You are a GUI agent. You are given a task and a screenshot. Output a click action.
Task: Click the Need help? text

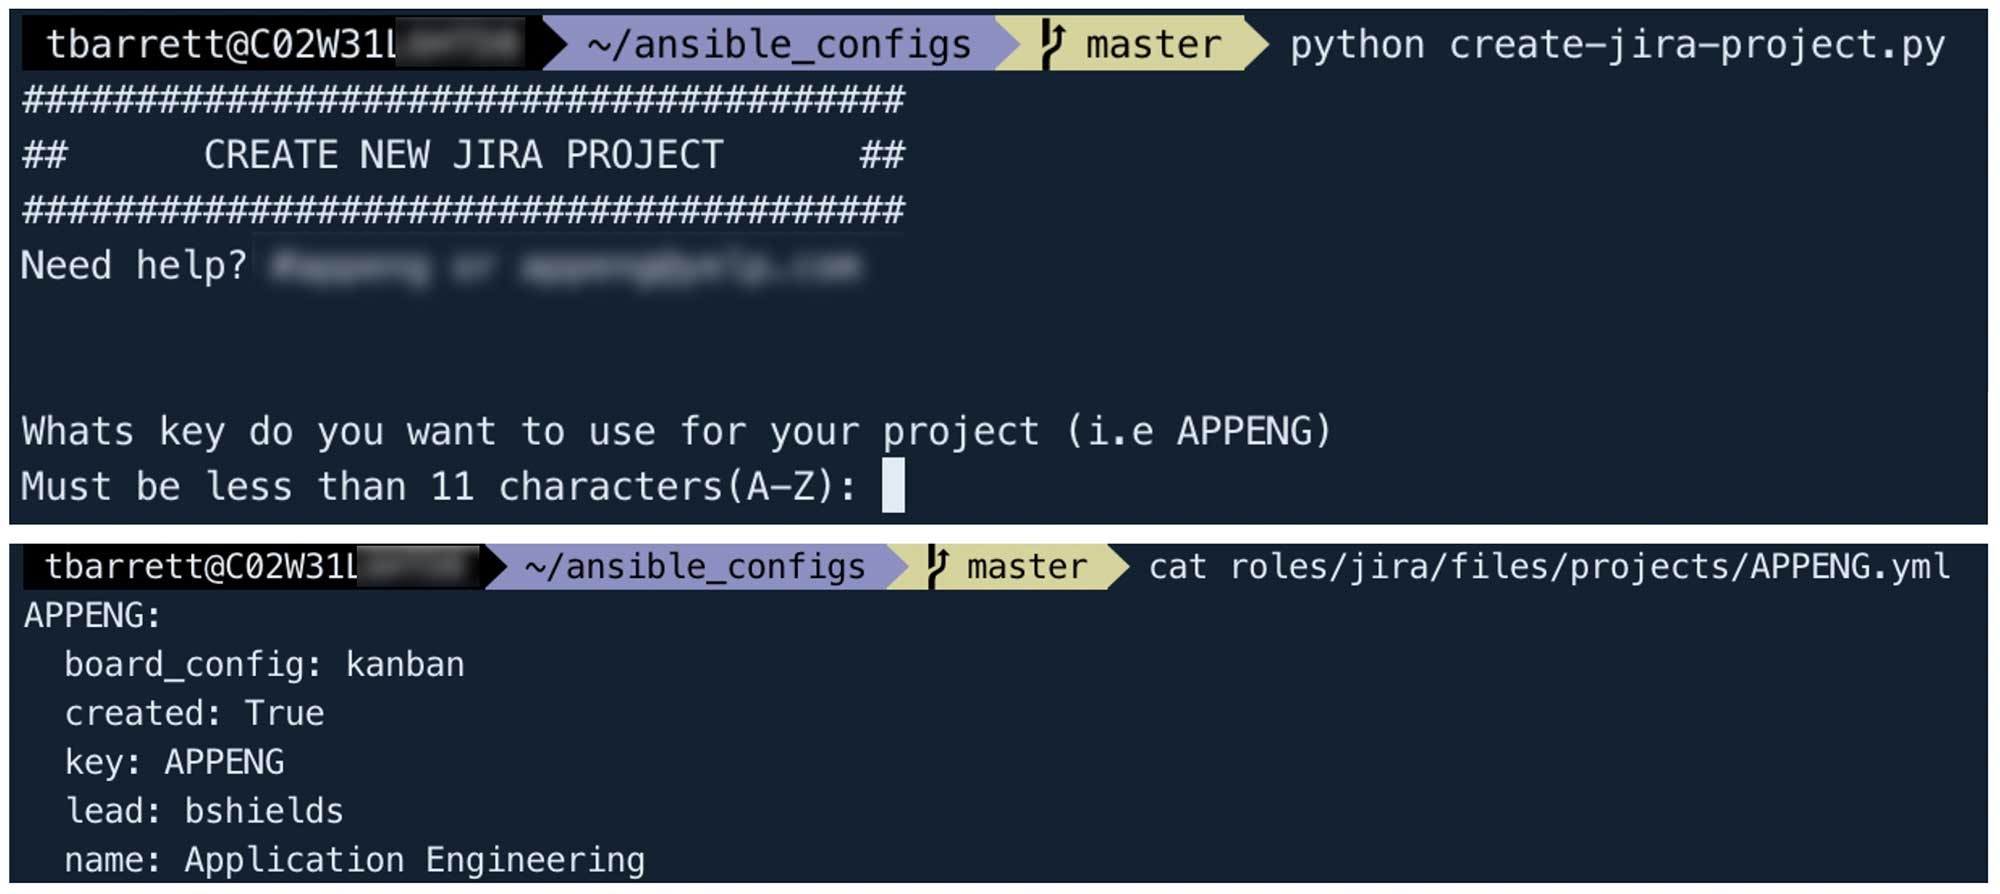pos(134,266)
